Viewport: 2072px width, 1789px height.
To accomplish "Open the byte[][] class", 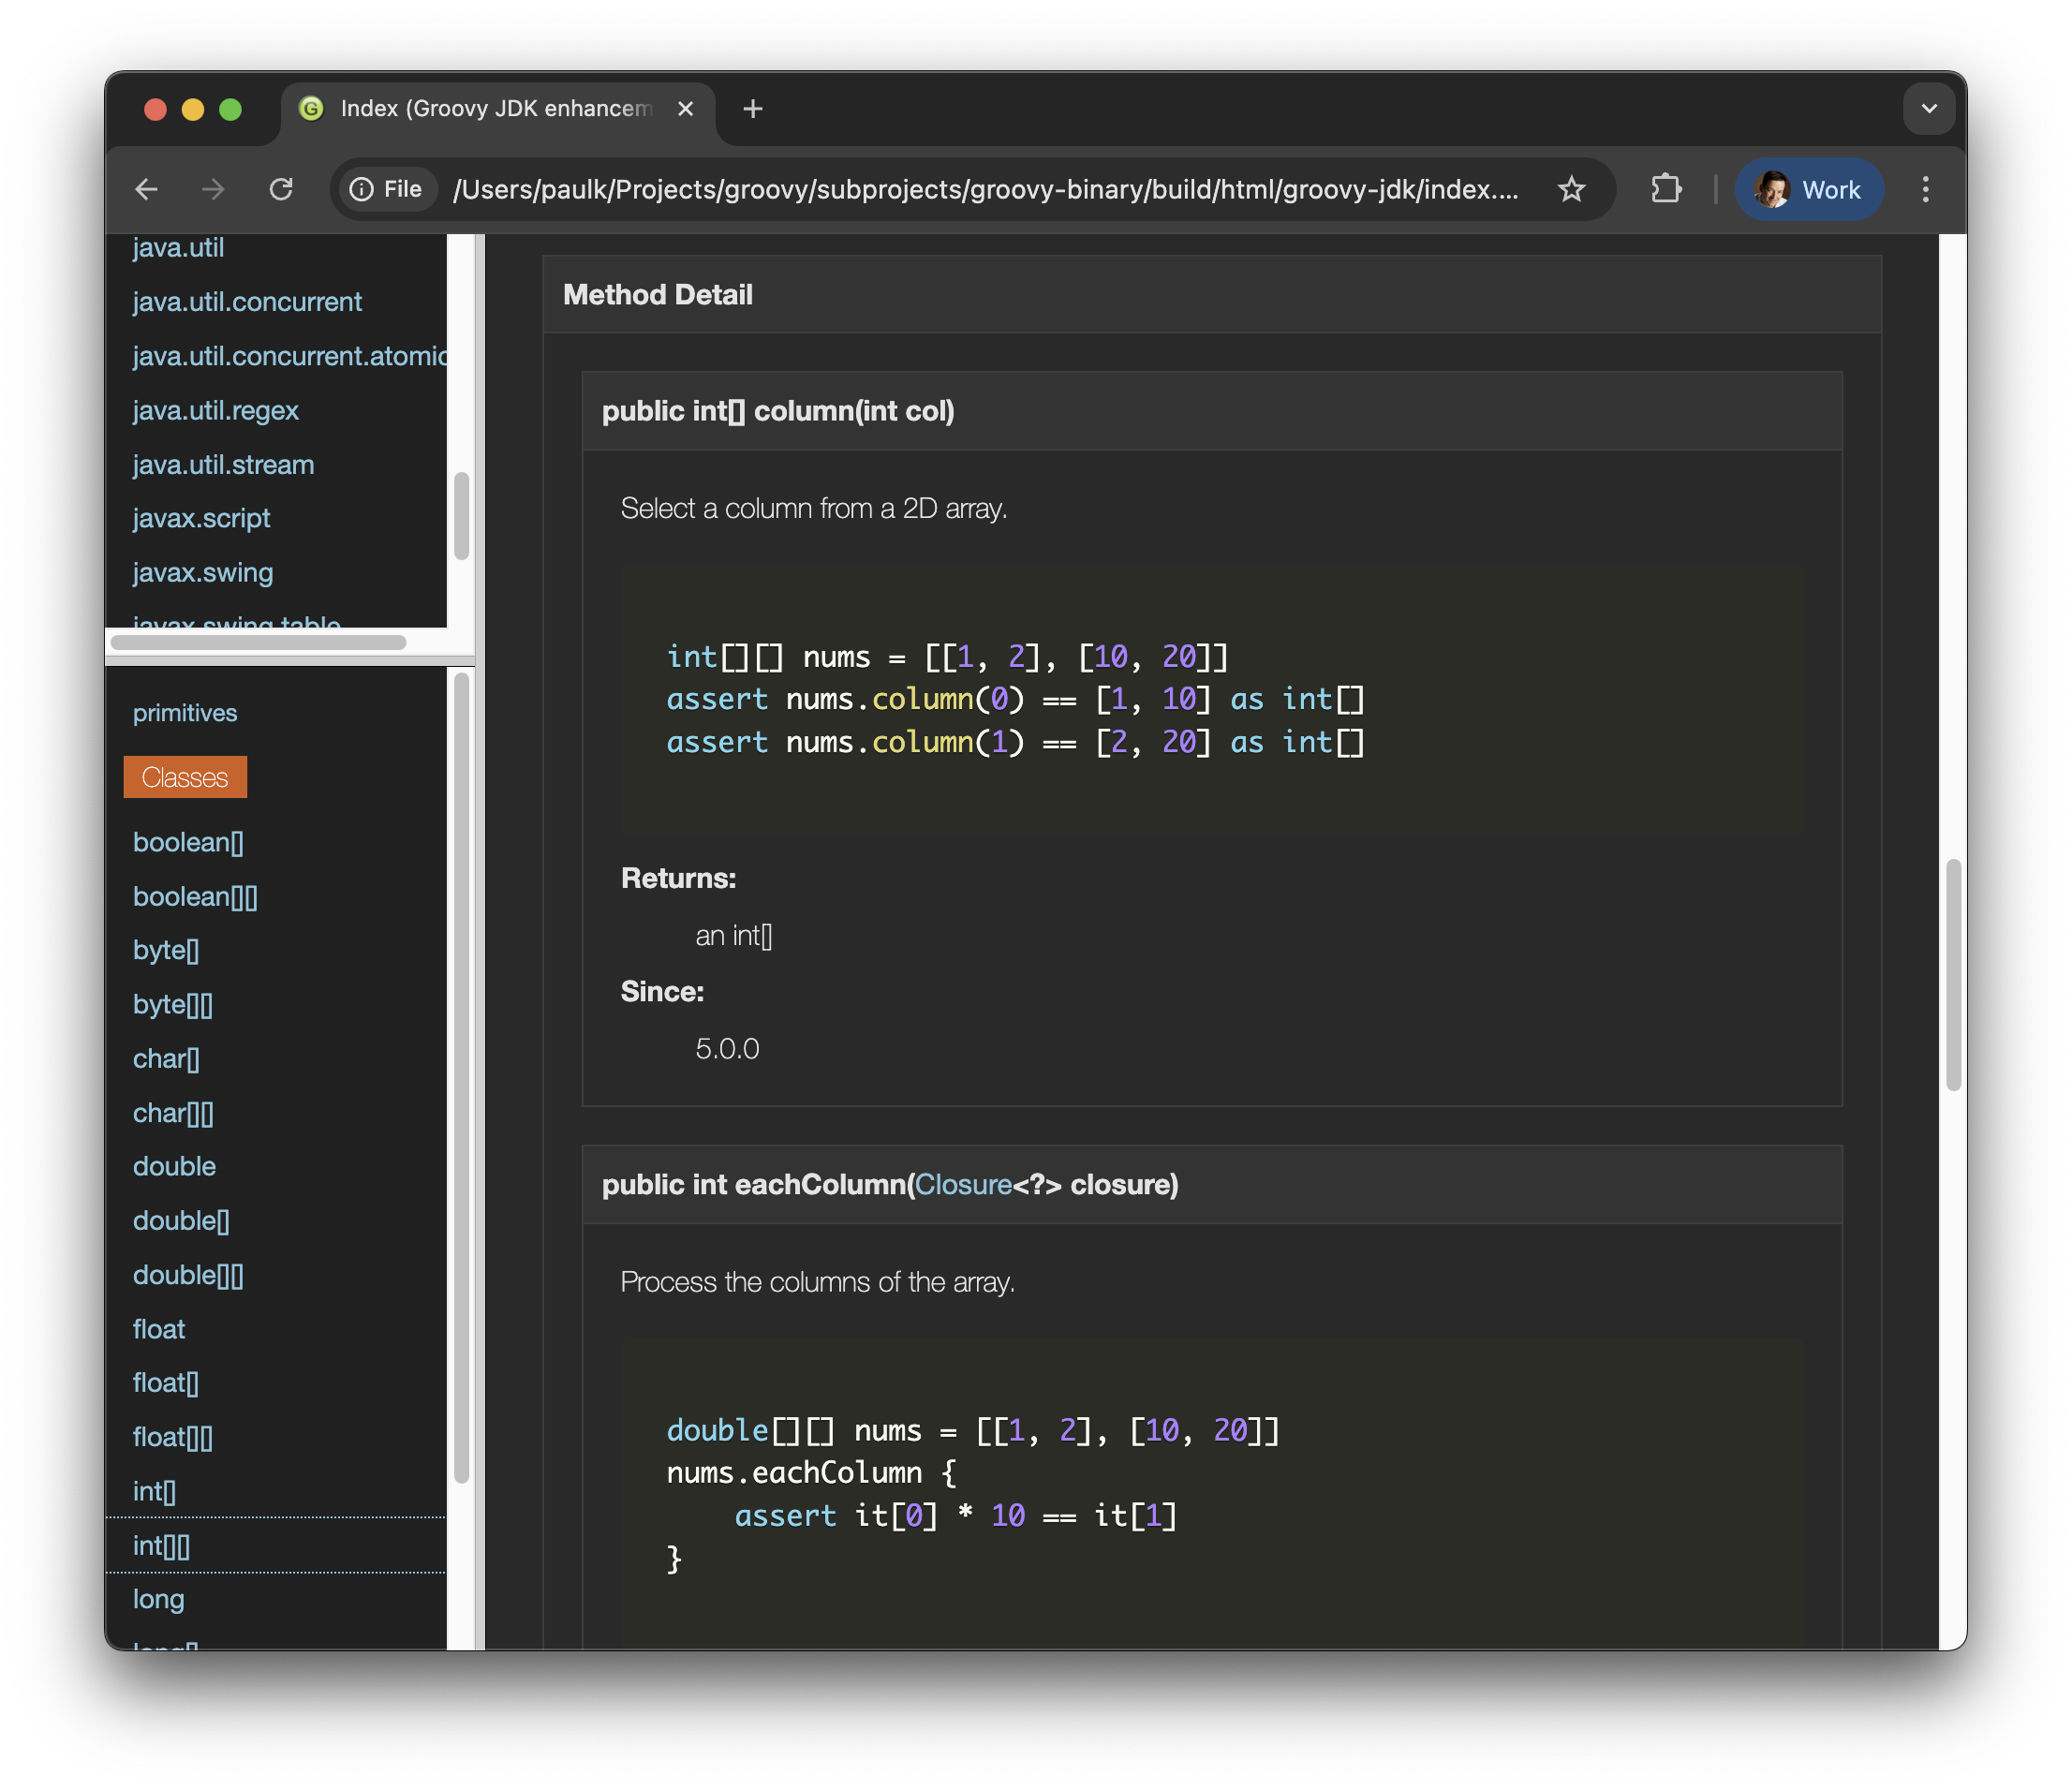I will pos(173,1004).
